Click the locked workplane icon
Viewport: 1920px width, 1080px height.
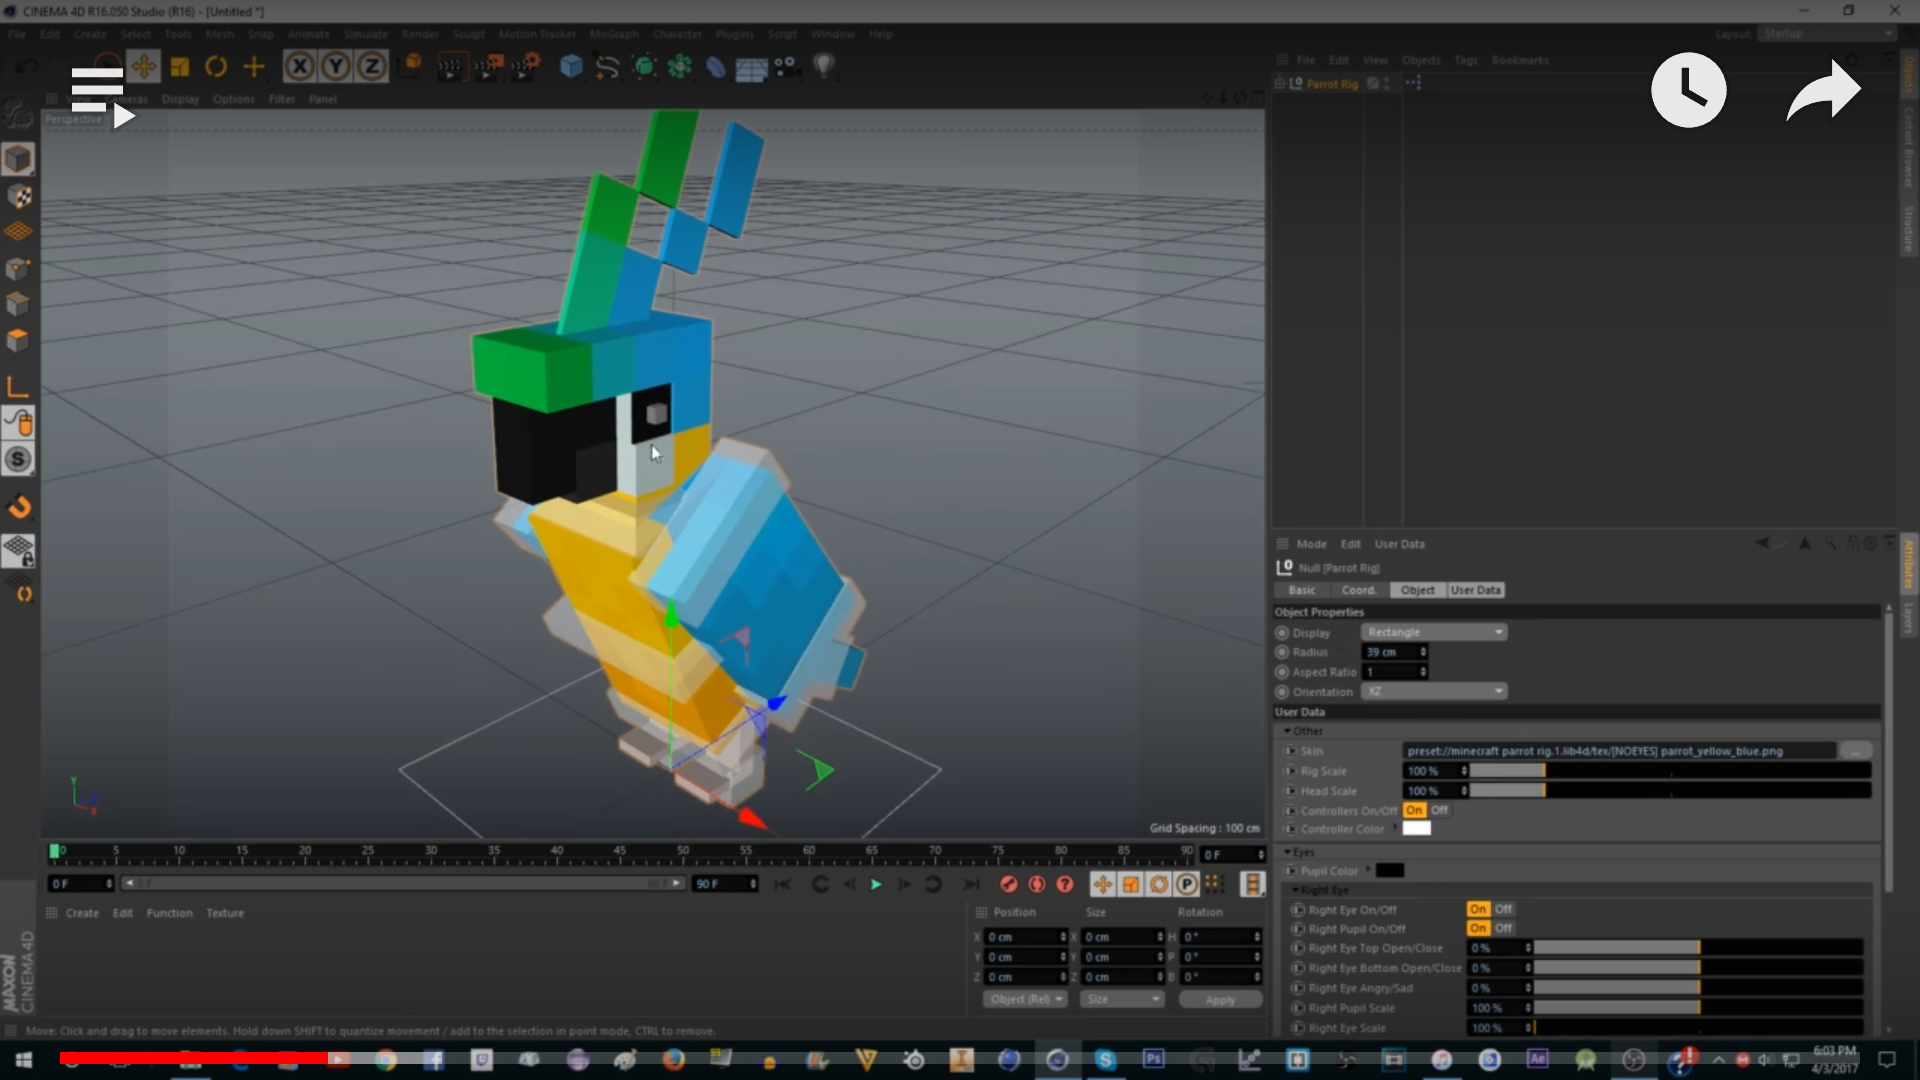tap(18, 551)
